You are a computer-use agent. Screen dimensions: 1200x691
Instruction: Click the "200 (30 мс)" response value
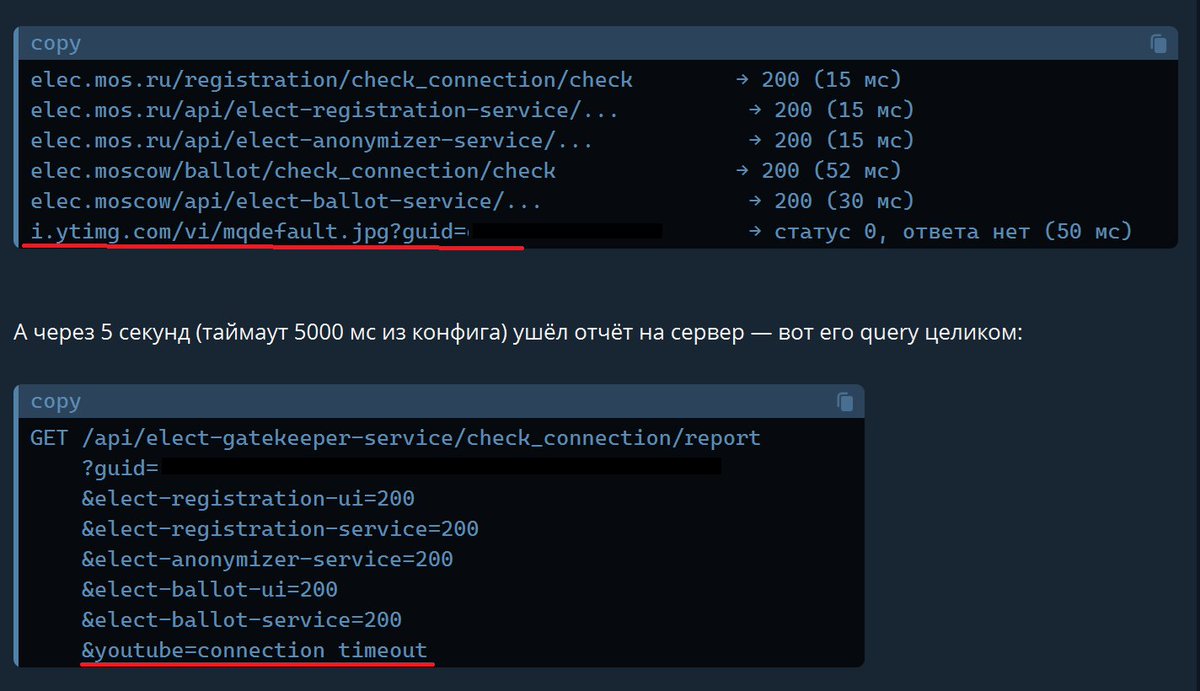tap(844, 201)
